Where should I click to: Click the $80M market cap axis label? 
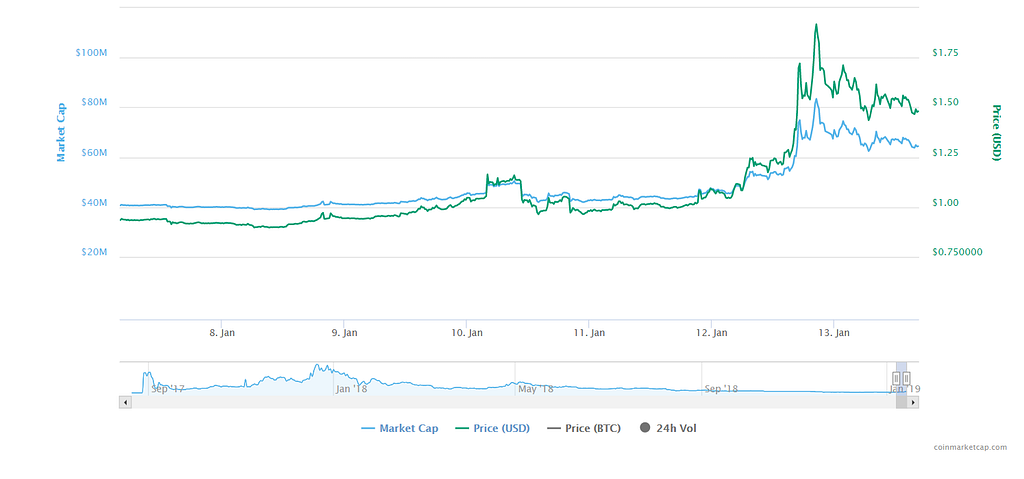[x=95, y=103]
